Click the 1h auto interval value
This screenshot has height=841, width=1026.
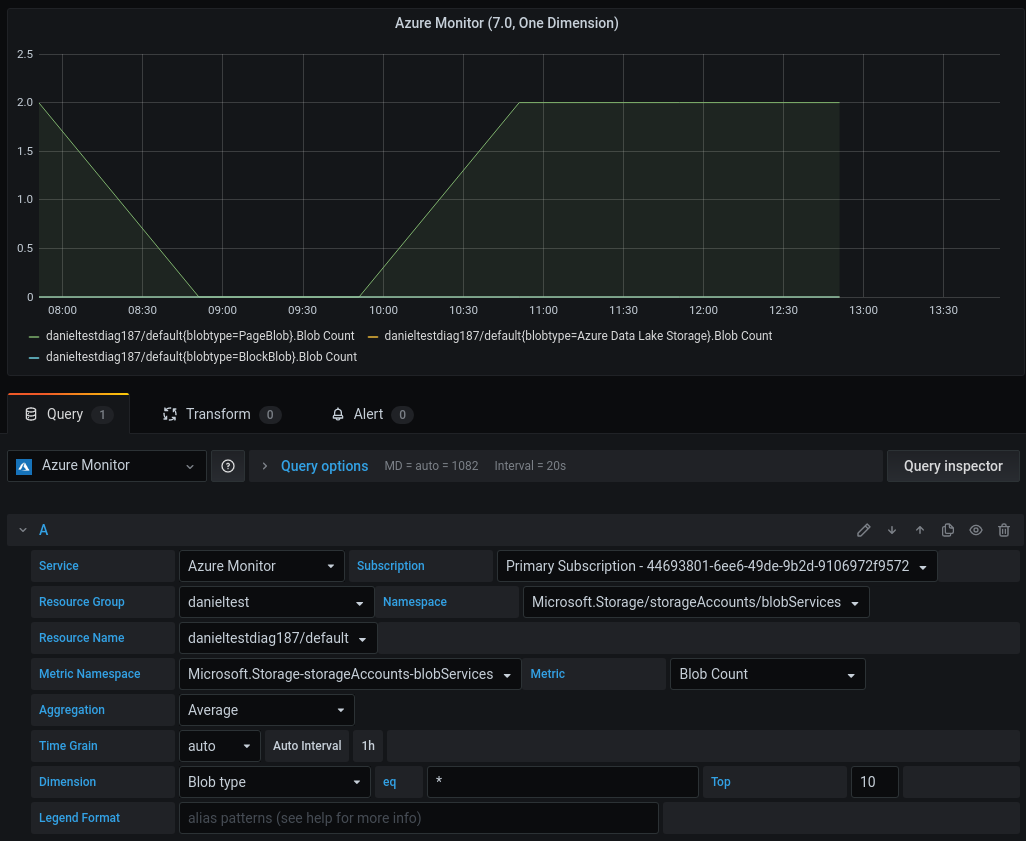click(368, 746)
